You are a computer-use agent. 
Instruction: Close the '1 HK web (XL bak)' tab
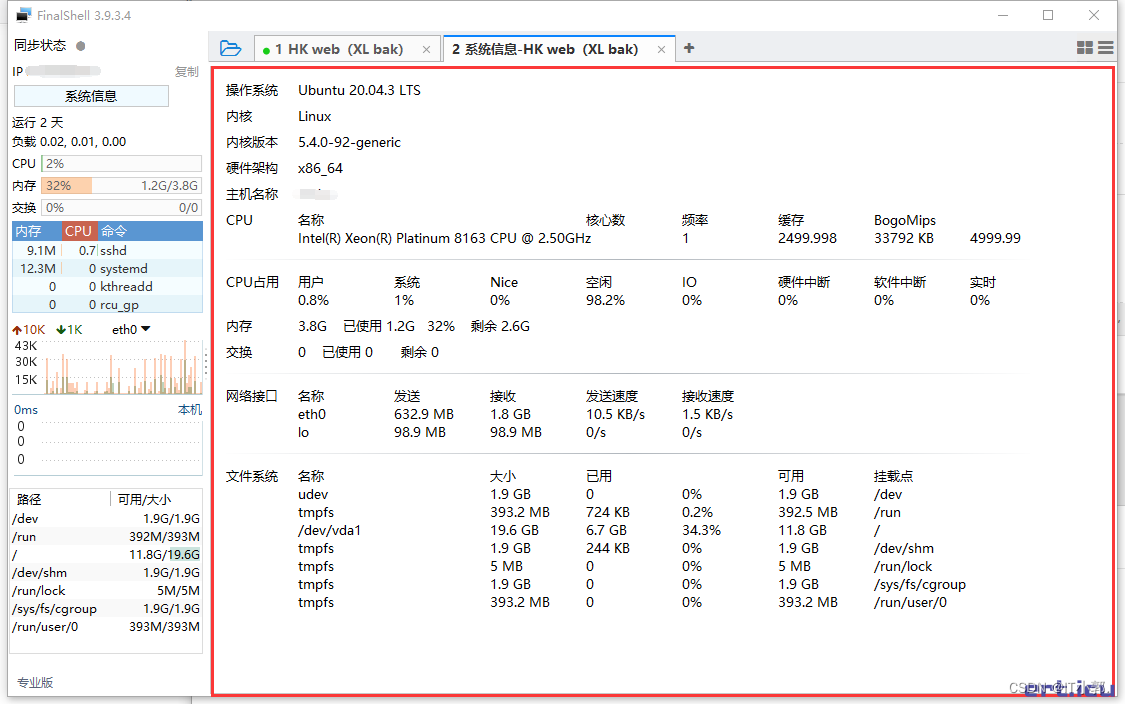pyautogui.click(x=427, y=49)
